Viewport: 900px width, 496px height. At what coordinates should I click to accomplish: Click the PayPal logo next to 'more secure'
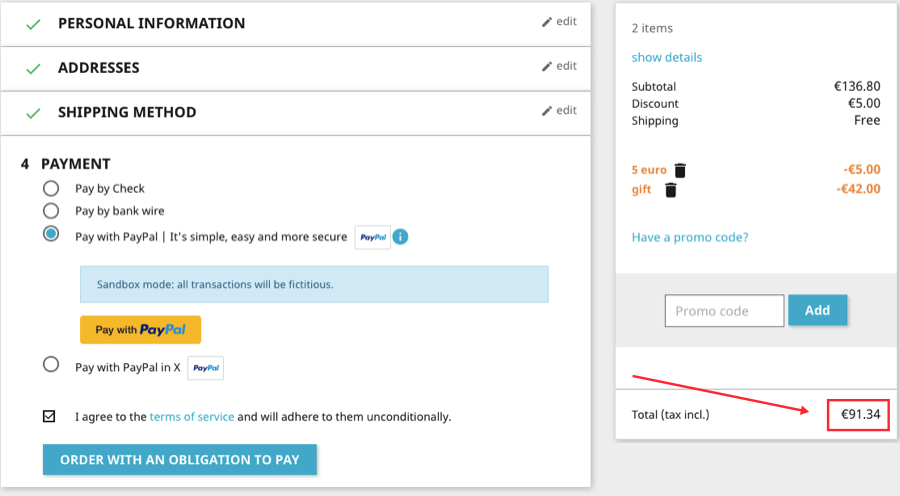[x=373, y=237]
